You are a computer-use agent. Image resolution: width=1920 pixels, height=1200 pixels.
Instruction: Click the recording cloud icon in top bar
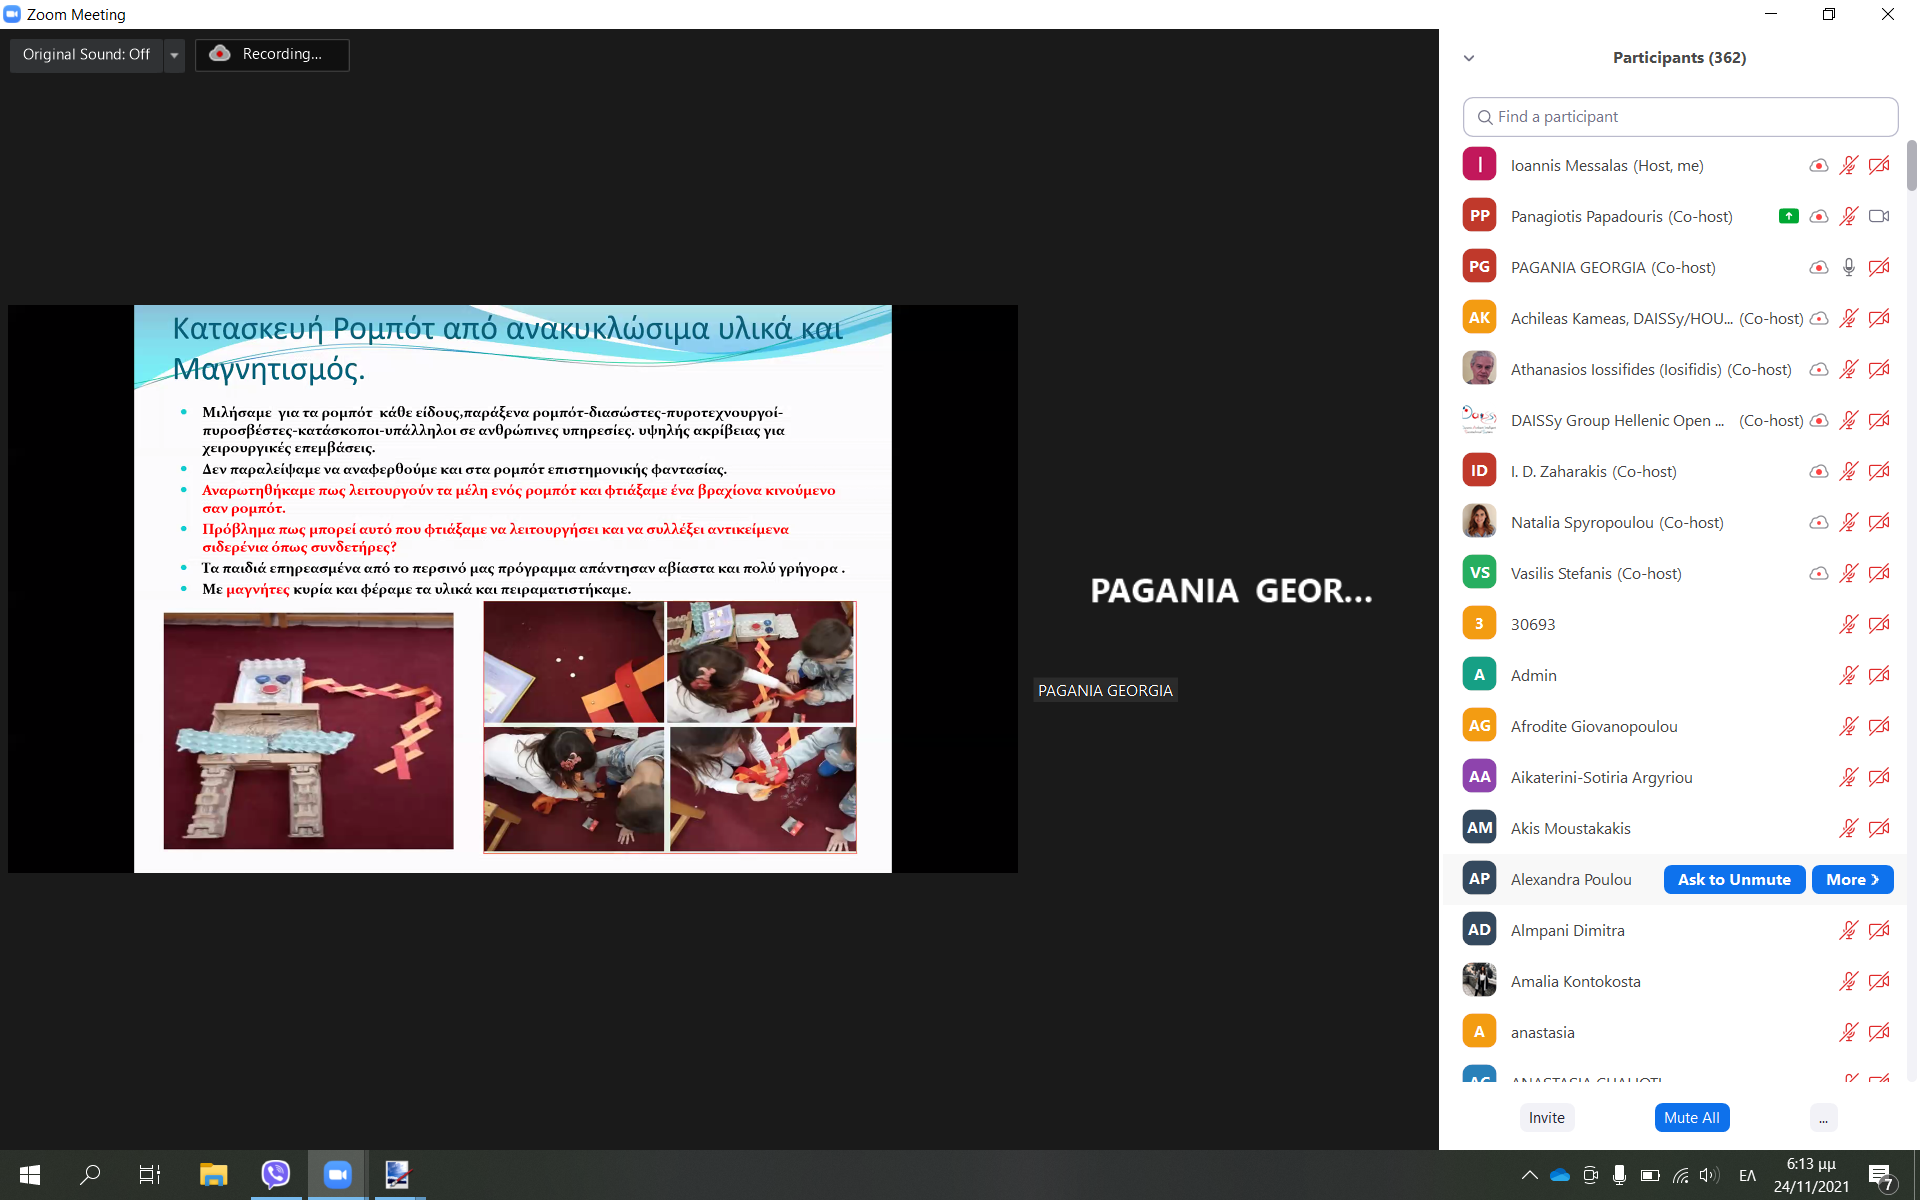[x=220, y=54]
